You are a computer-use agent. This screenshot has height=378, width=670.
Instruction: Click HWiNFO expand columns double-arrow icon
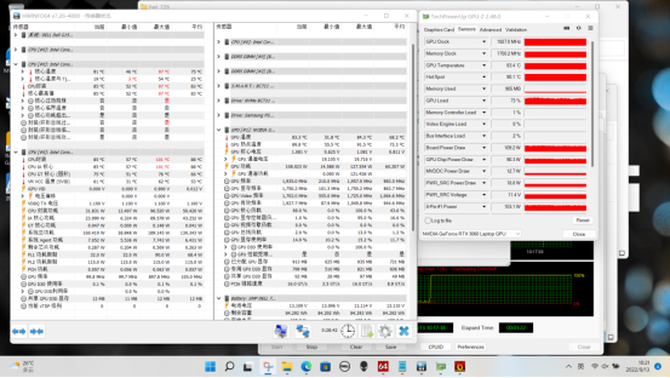tap(19, 331)
